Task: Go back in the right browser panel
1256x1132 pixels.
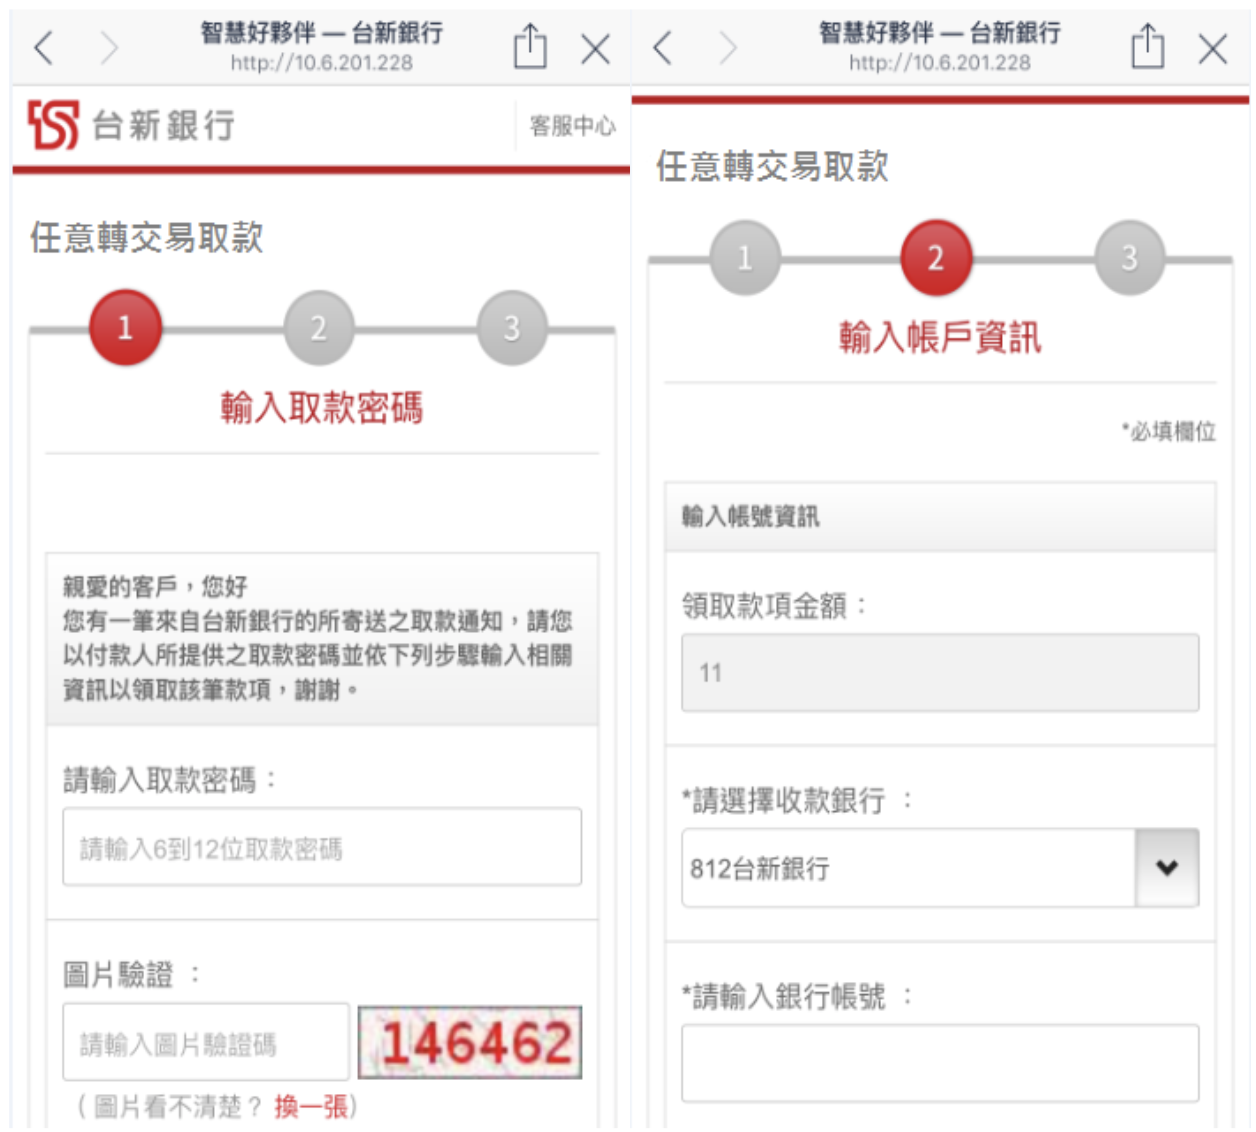Action: [662, 47]
